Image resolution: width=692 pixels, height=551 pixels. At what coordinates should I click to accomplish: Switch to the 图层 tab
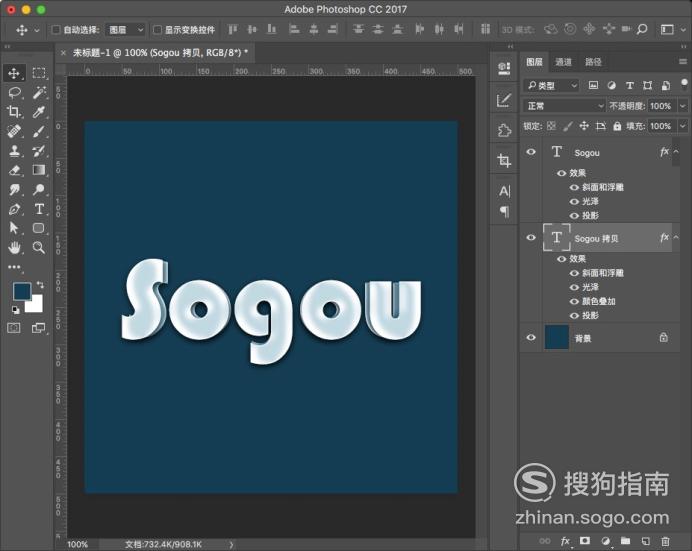(x=534, y=62)
